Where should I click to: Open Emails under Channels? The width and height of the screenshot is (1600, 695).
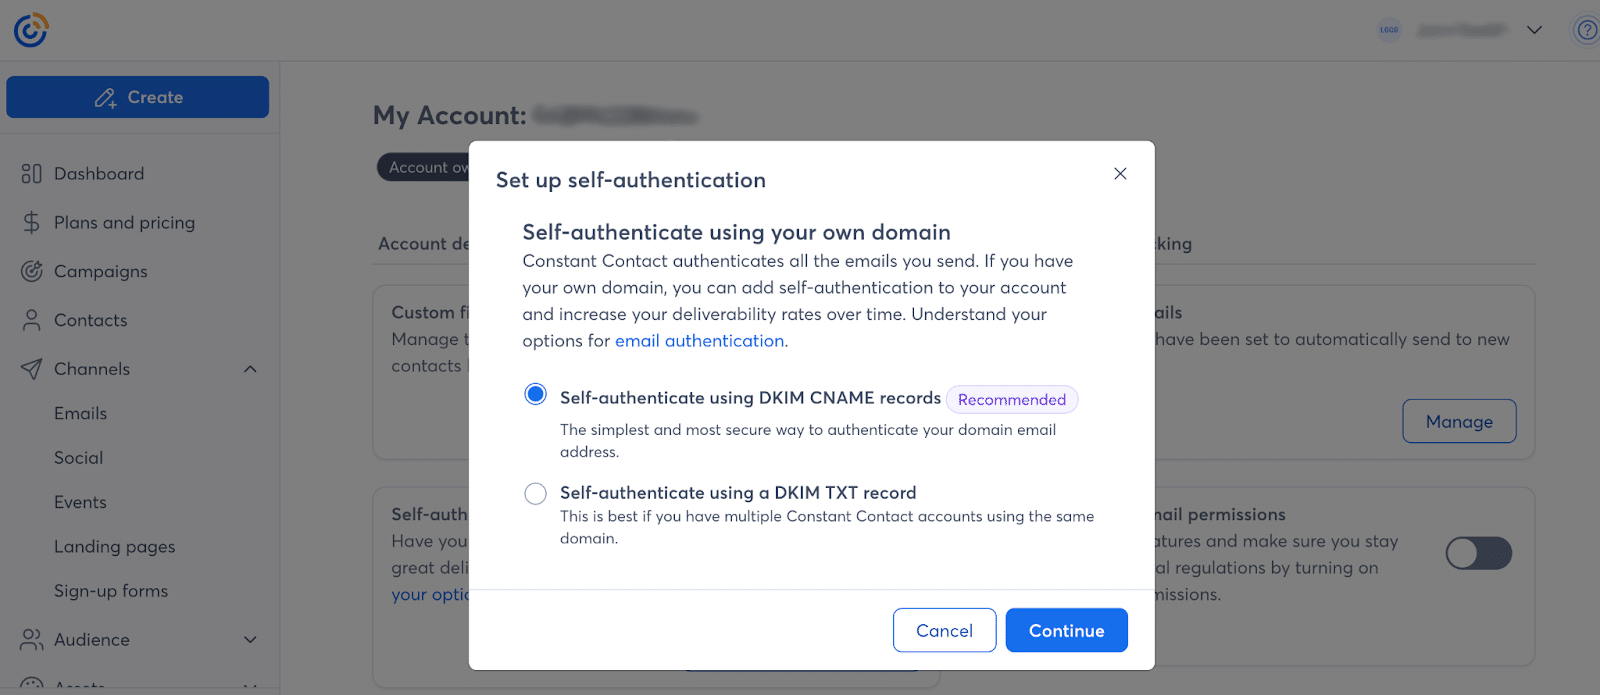[80, 413]
